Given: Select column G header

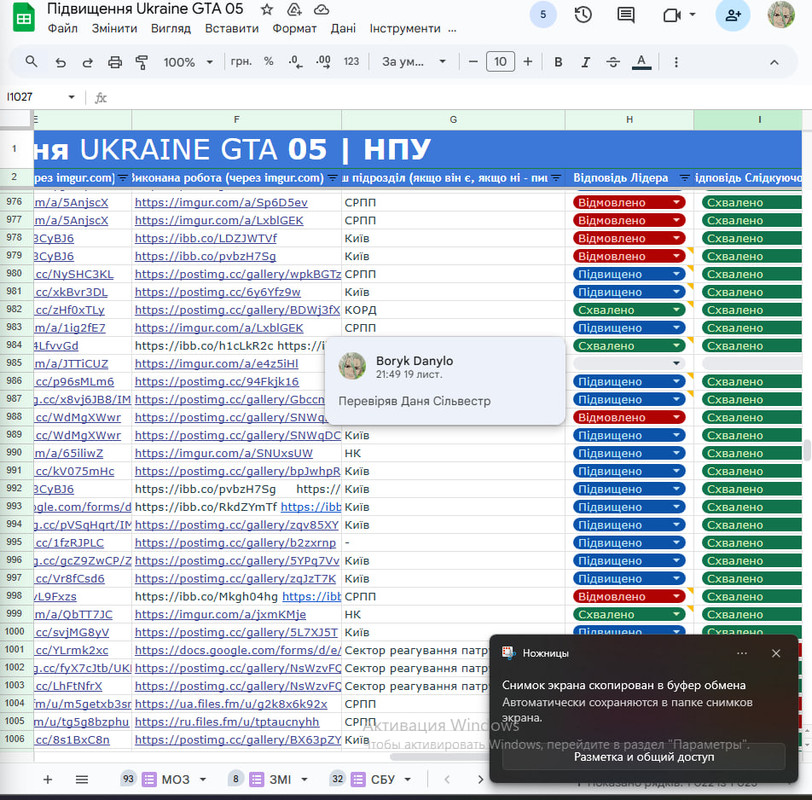Looking at the screenshot, I should (x=453, y=120).
